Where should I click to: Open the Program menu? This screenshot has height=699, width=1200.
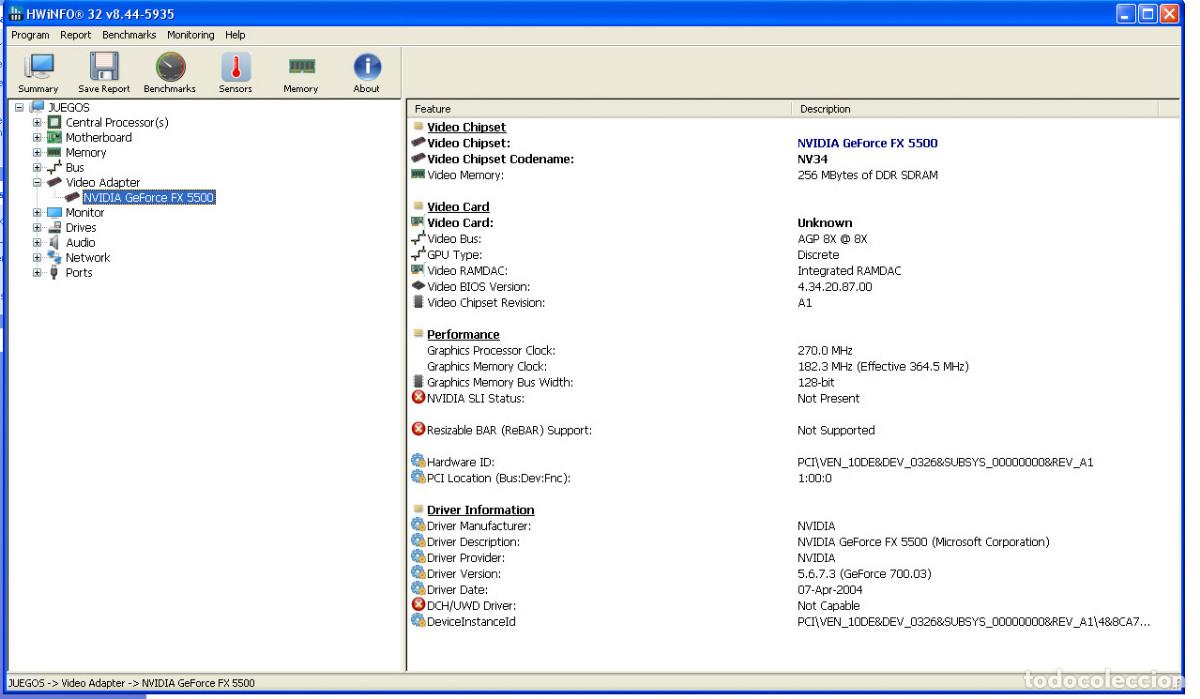tap(30, 35)
